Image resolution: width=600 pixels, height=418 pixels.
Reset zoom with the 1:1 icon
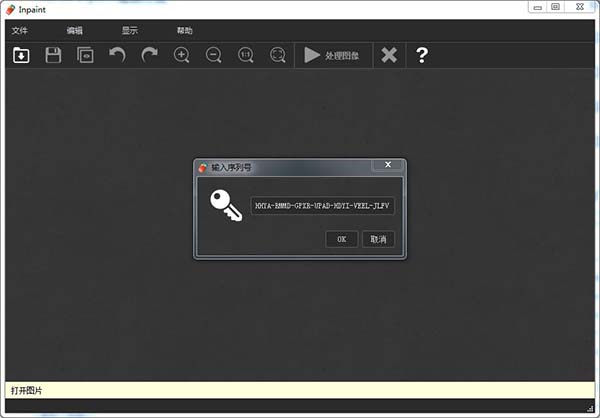[245, 55]
